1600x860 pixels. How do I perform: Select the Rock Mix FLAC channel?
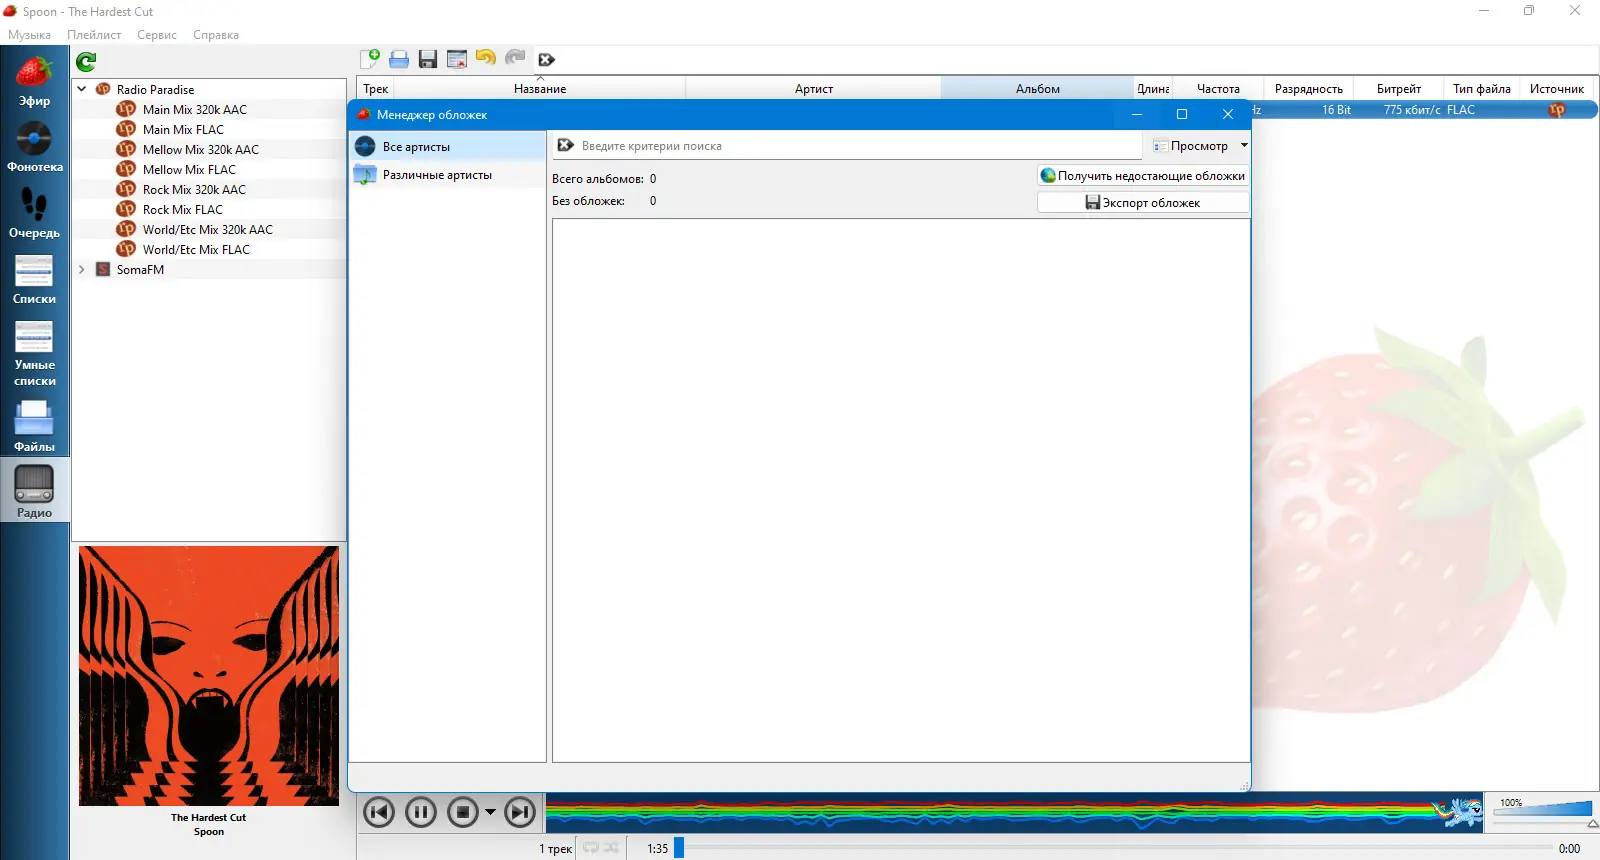183,210
